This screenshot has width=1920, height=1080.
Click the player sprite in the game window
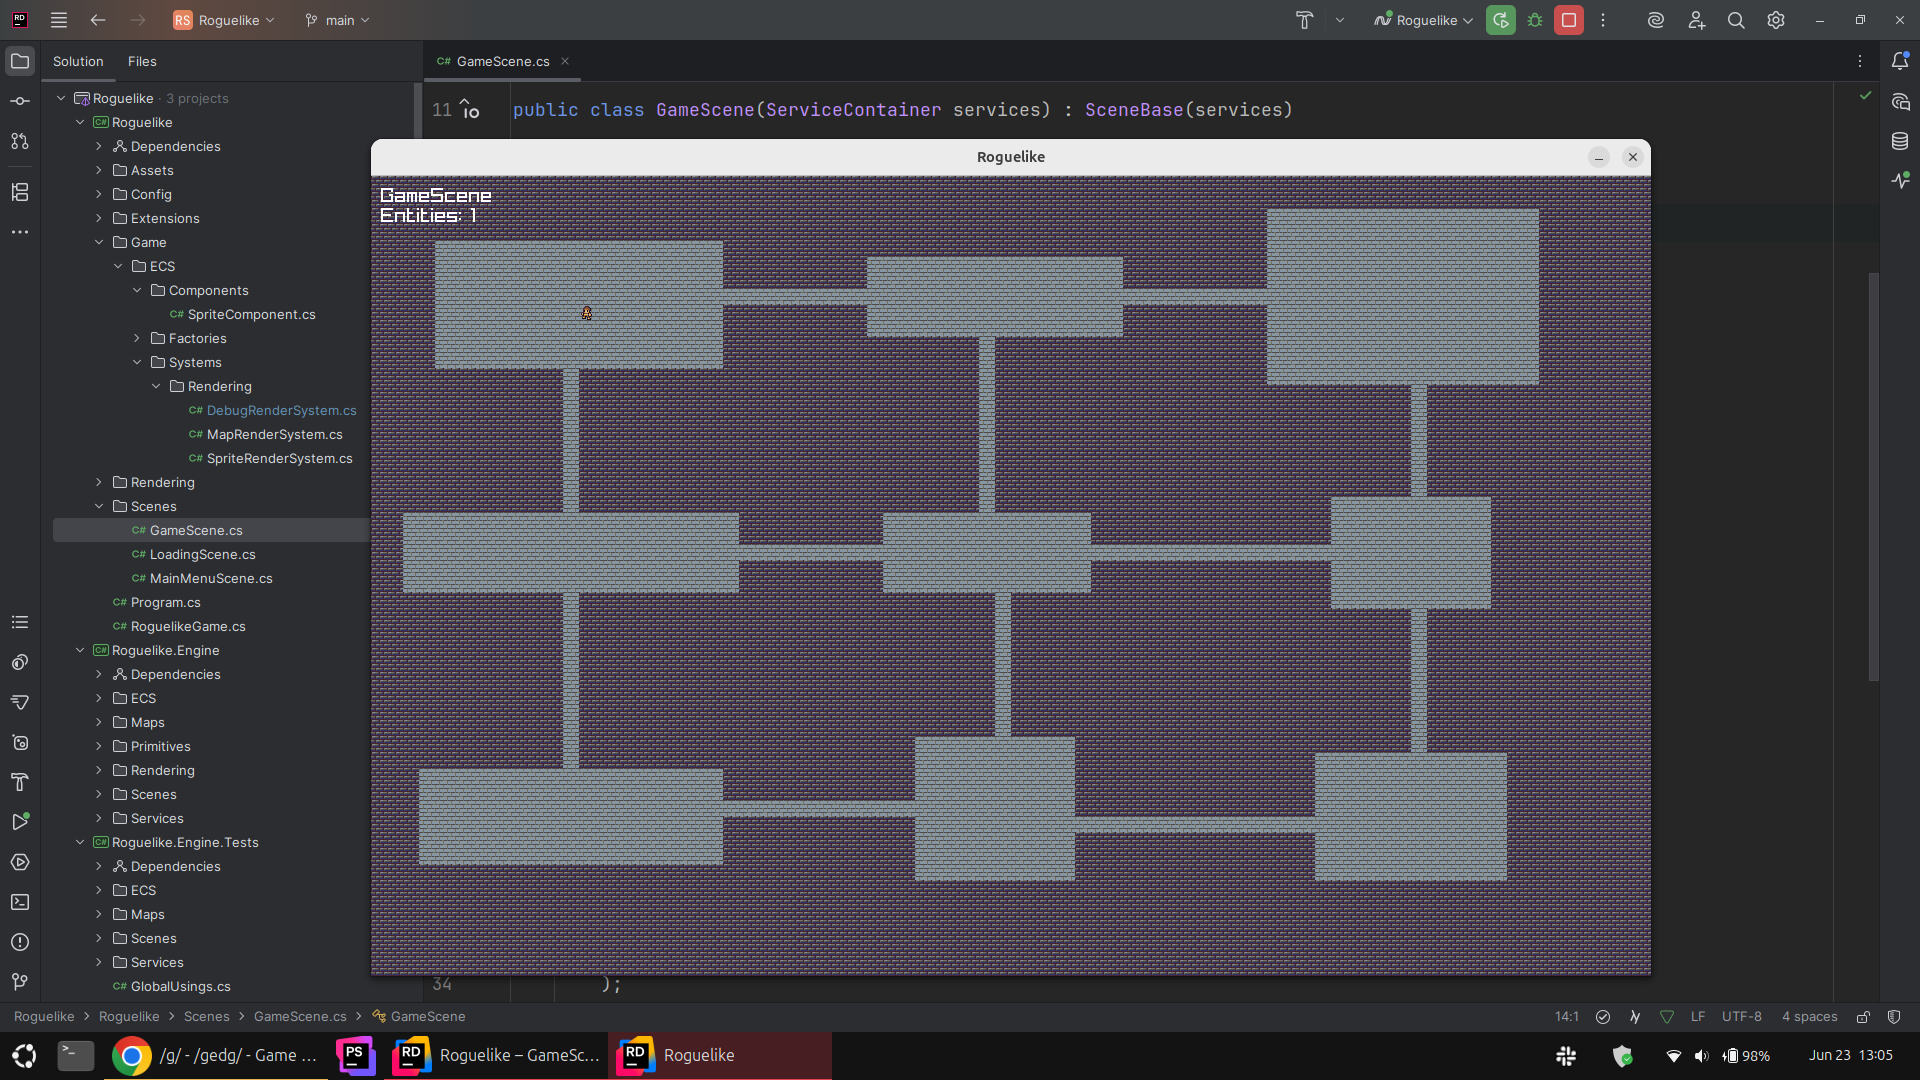click(587, 313)
